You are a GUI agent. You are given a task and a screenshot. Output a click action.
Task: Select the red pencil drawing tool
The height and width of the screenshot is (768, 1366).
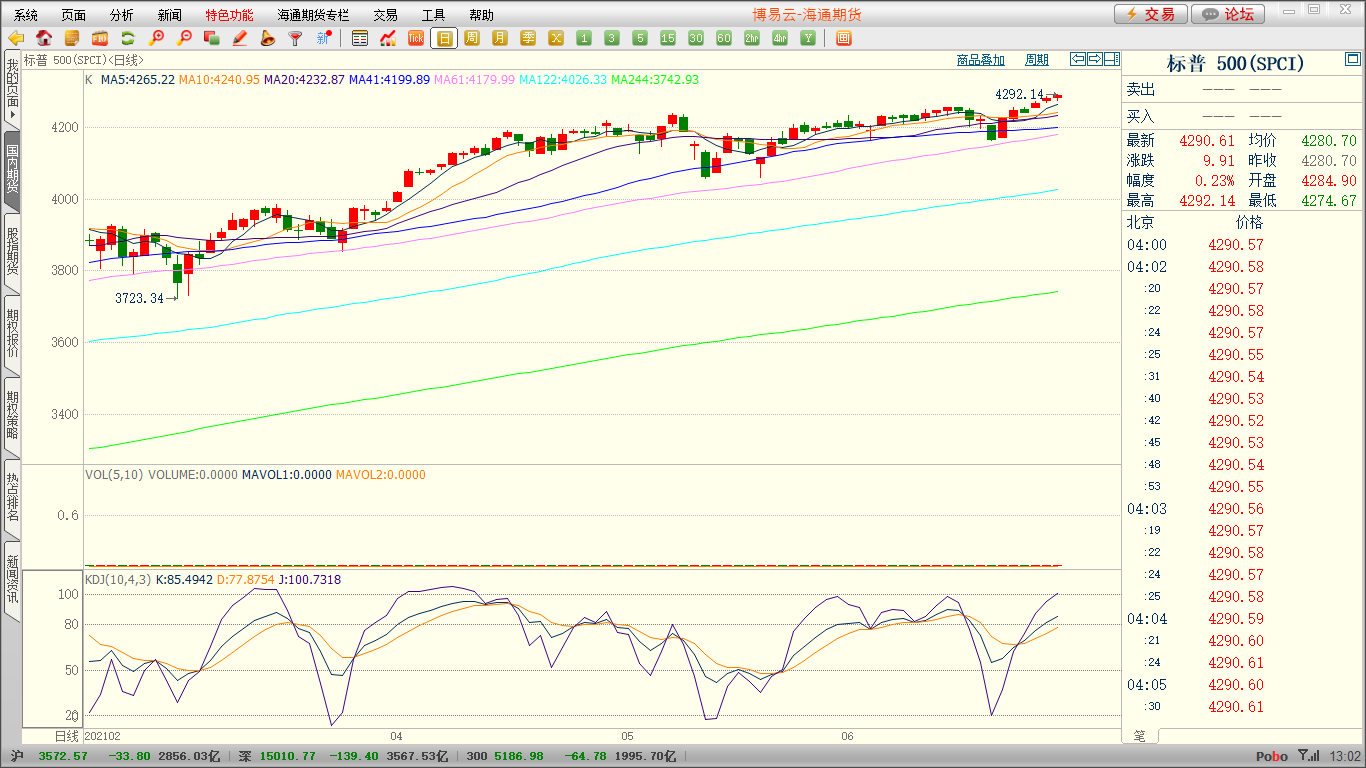(239, 39)
